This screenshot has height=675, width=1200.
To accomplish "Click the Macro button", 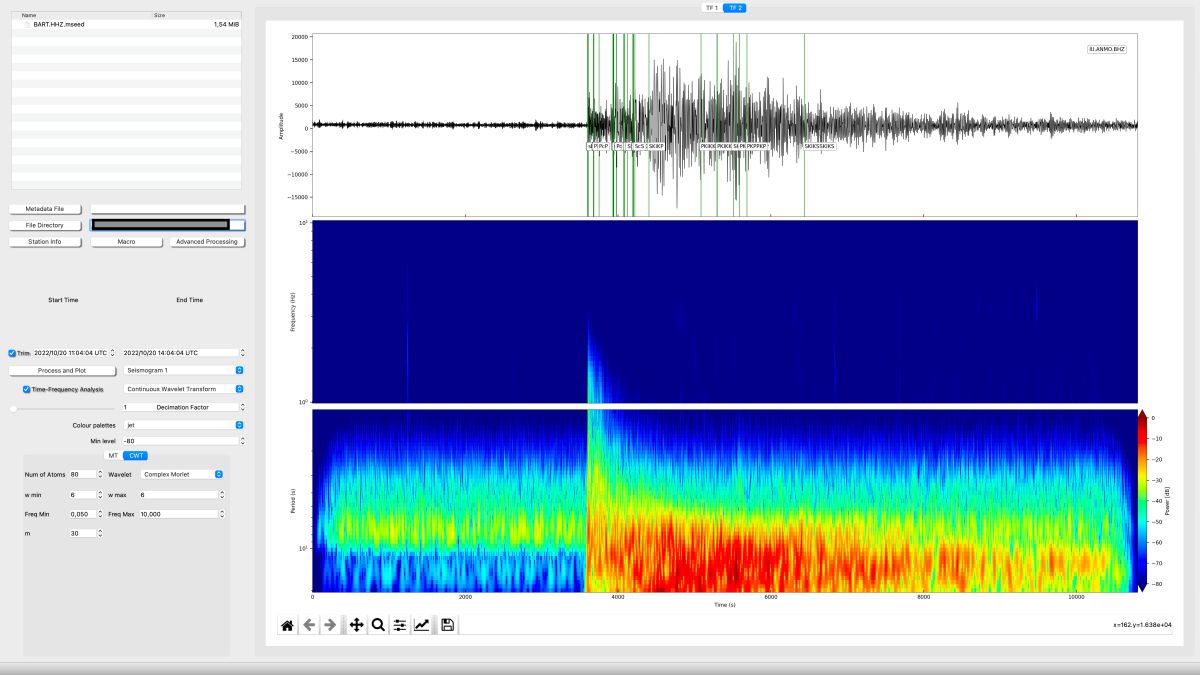I will (126, 242).
